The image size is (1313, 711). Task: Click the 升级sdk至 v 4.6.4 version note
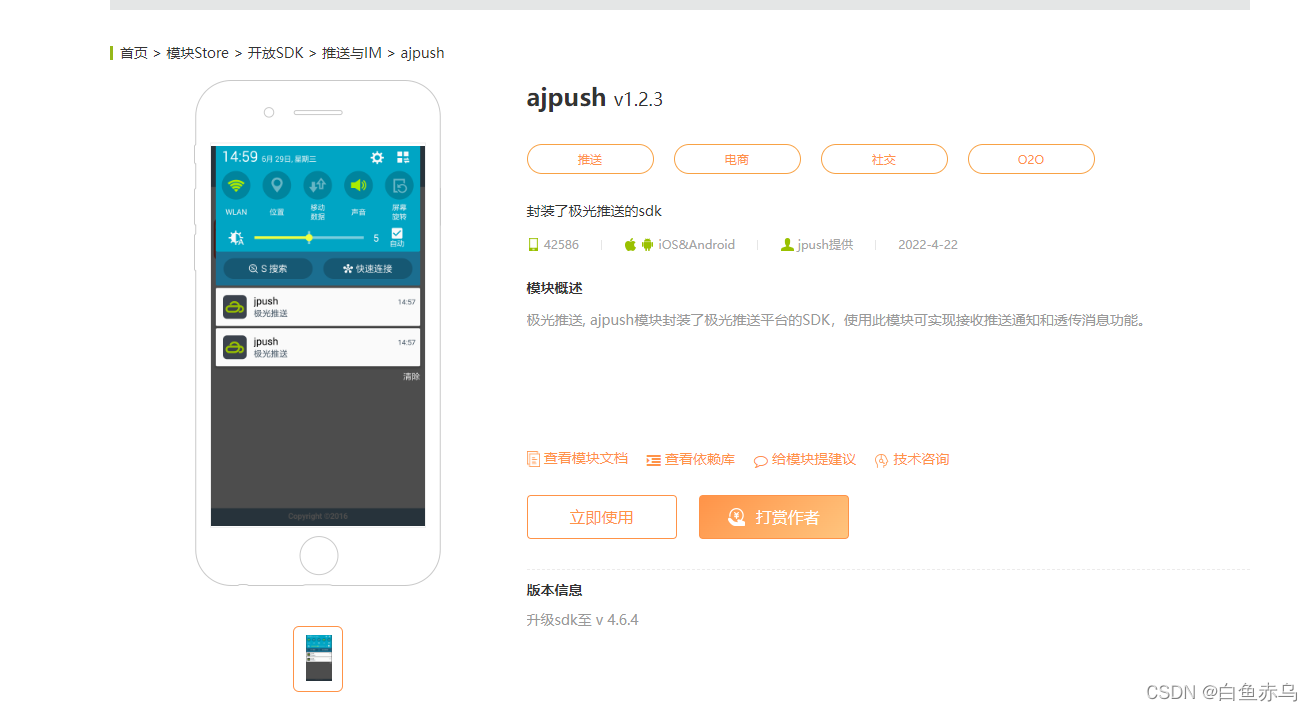[x=583, y=620]
